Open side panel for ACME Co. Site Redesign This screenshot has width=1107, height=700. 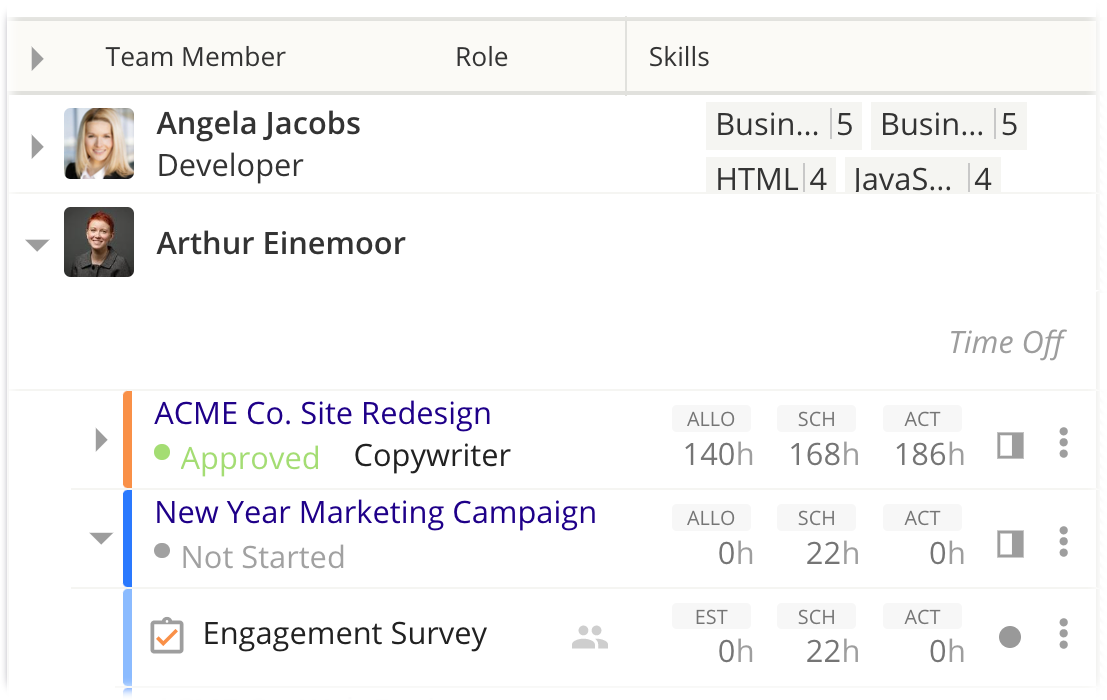[x=1010, y=445]
